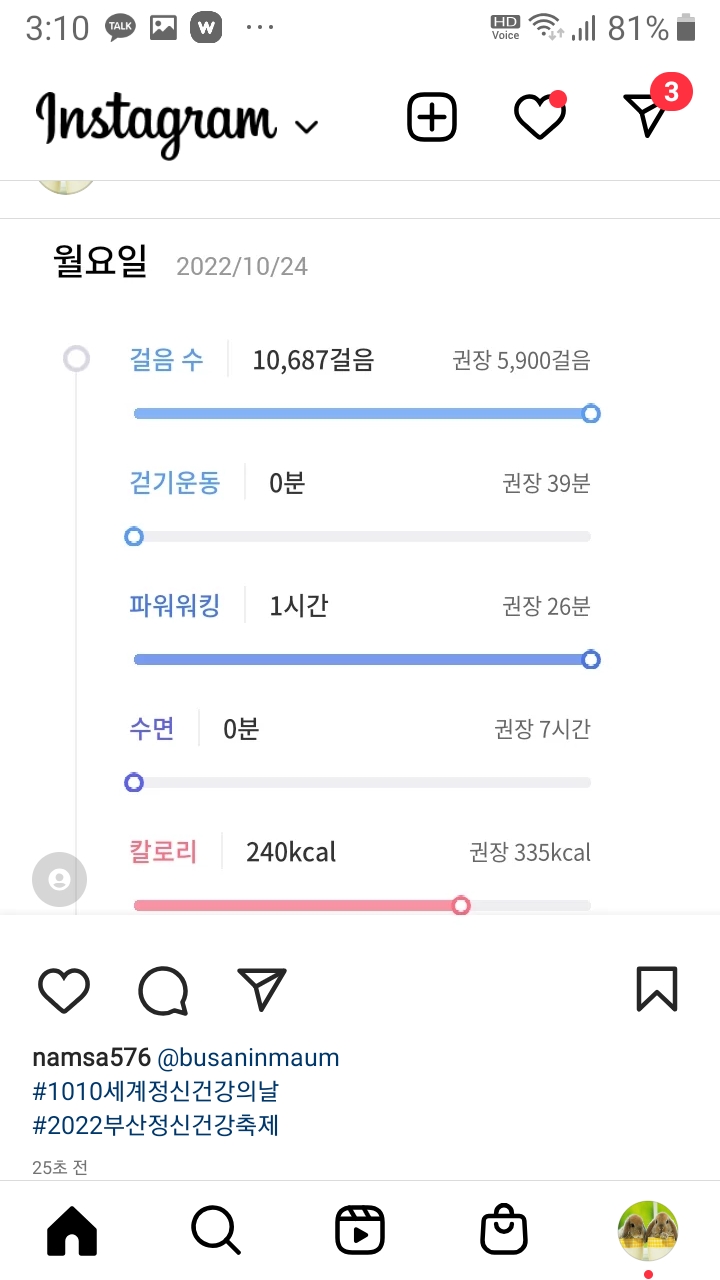The width and height of the screenshot is (720, 1280).
Task: Open your profile from the bunny avatar
Action: 648,1230
